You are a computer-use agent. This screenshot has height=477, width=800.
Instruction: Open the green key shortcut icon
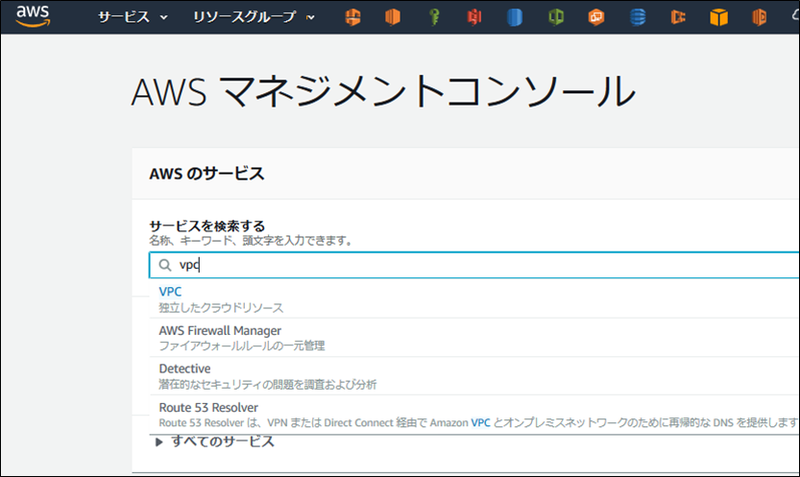click(434, 17)
